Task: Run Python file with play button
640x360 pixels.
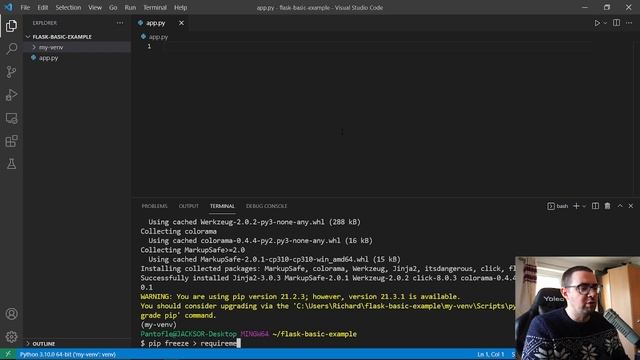Action: [597, 23]
